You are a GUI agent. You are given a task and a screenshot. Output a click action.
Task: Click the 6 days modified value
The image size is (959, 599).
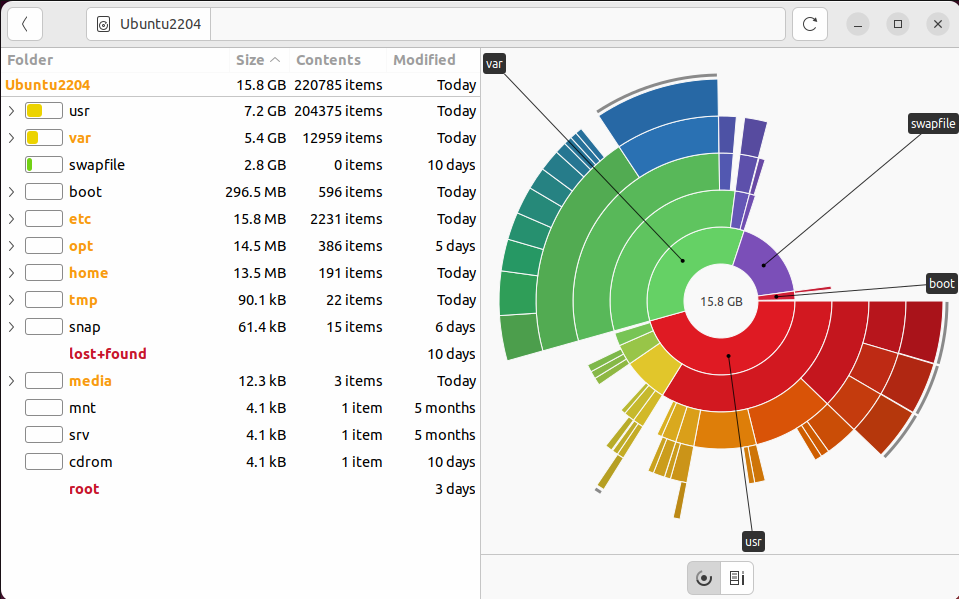pos(455,327)
